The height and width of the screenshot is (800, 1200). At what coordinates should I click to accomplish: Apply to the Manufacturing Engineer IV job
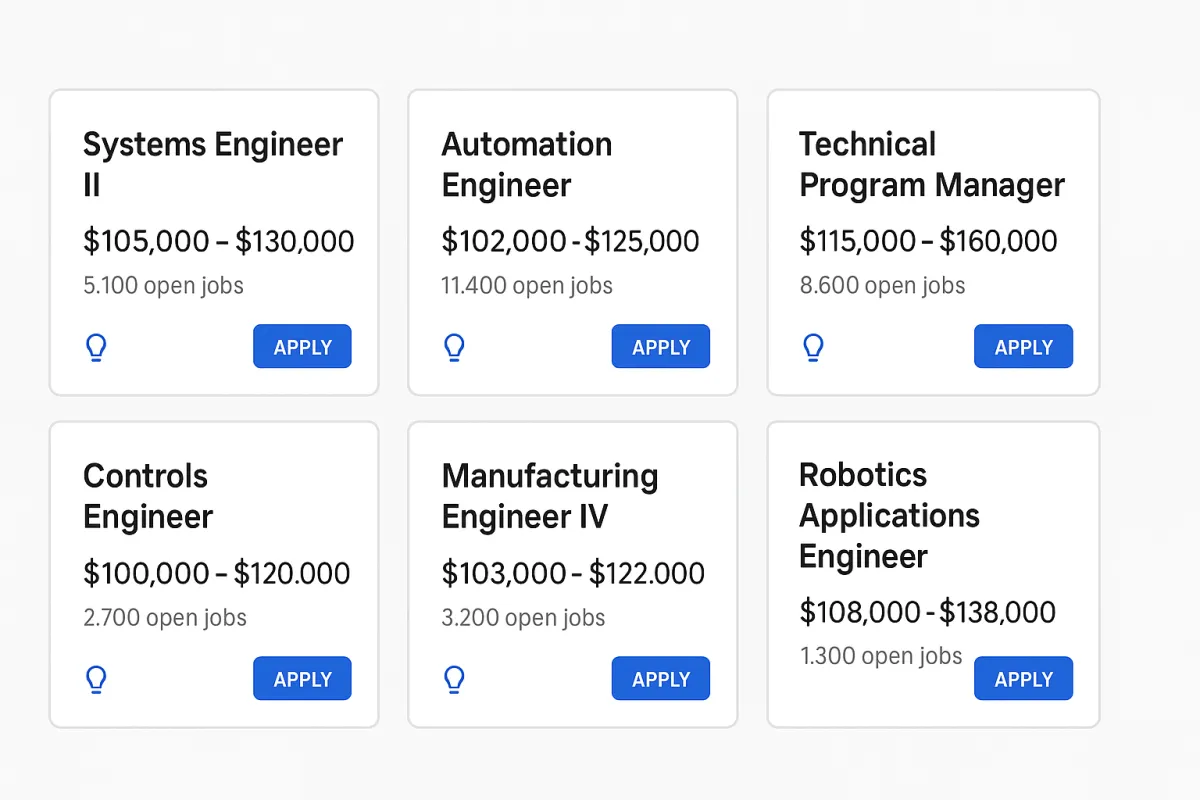(x=661, y=678)
